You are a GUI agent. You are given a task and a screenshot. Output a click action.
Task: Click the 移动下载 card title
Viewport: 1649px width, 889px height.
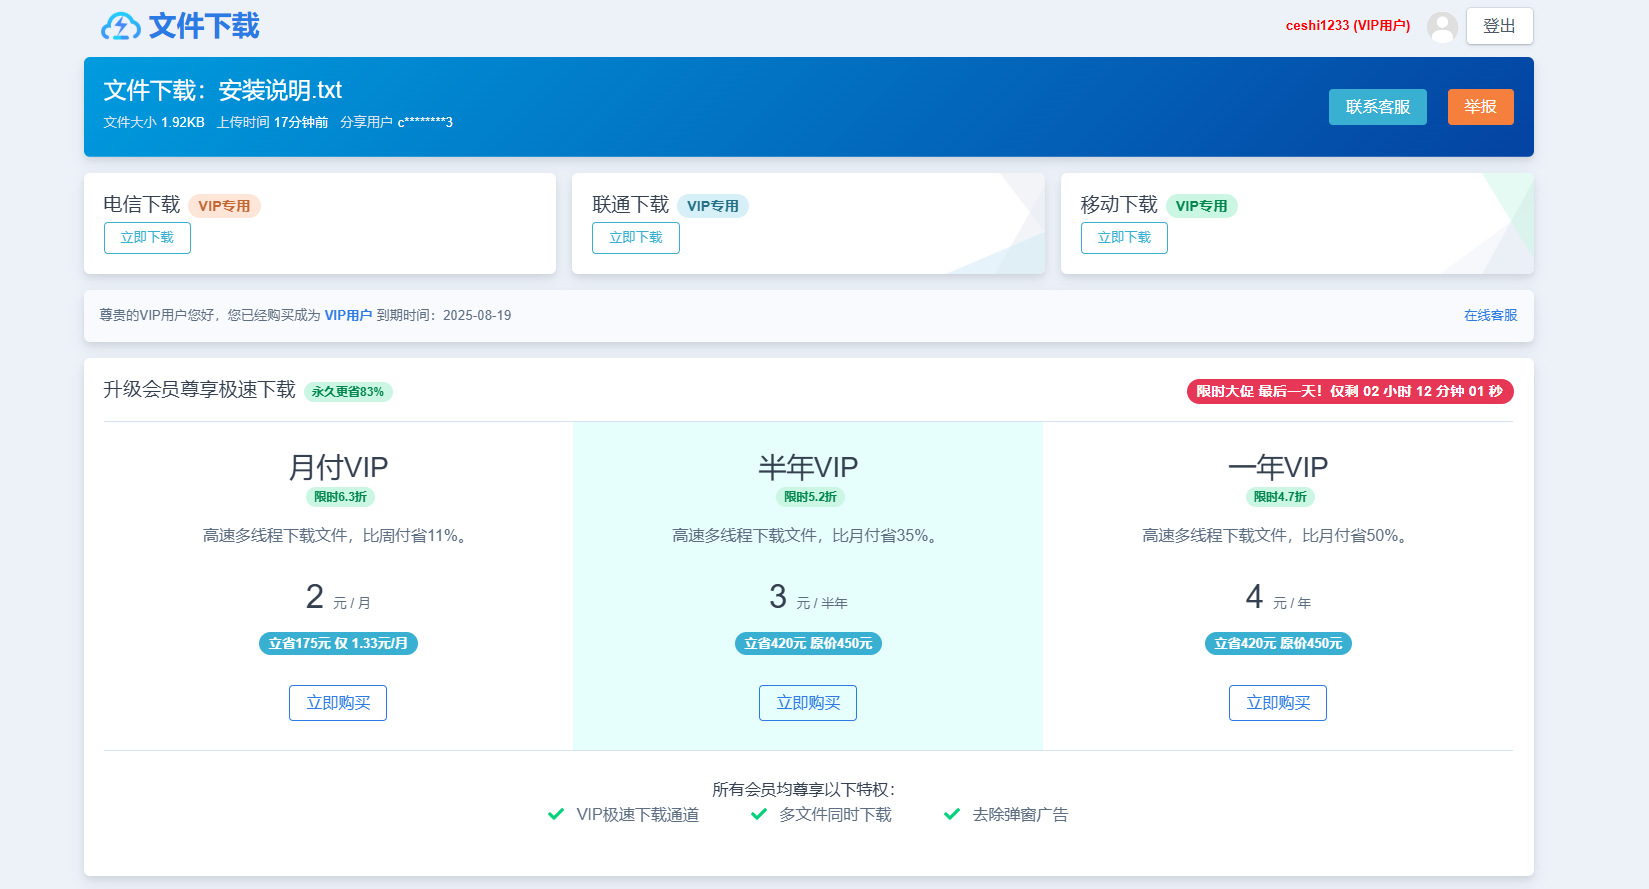coord(1119,204)
